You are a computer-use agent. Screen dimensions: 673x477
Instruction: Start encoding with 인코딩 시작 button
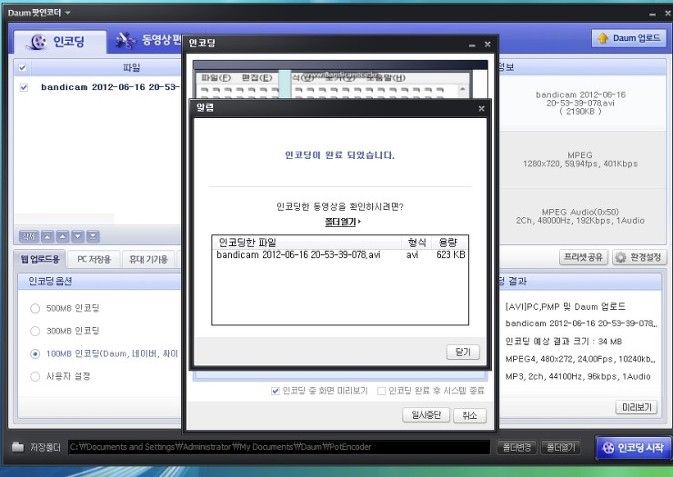[x=633, y=448]
